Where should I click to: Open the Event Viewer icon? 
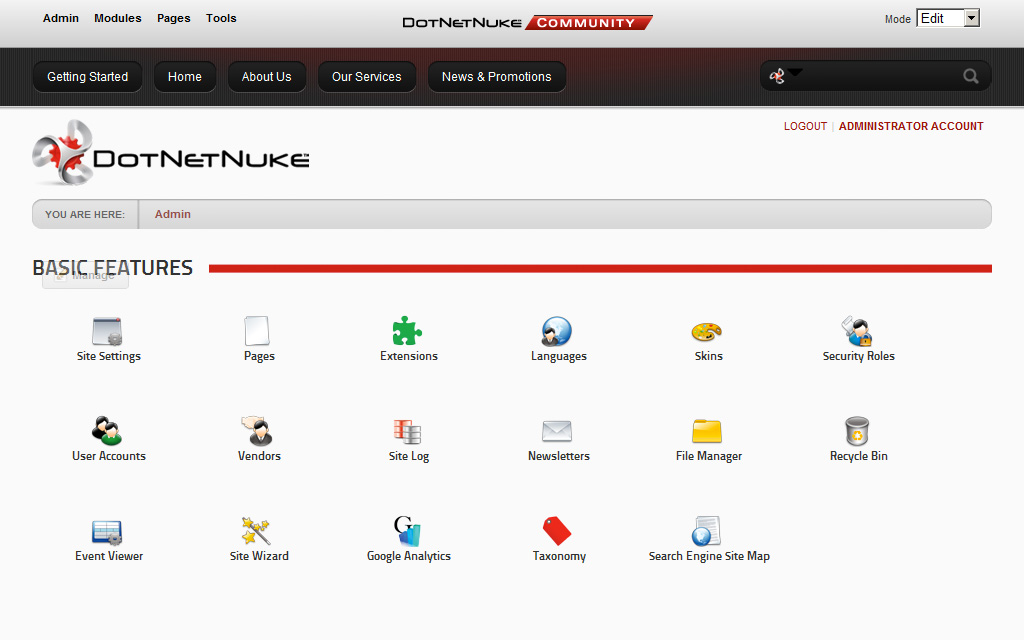pos(107,532)
